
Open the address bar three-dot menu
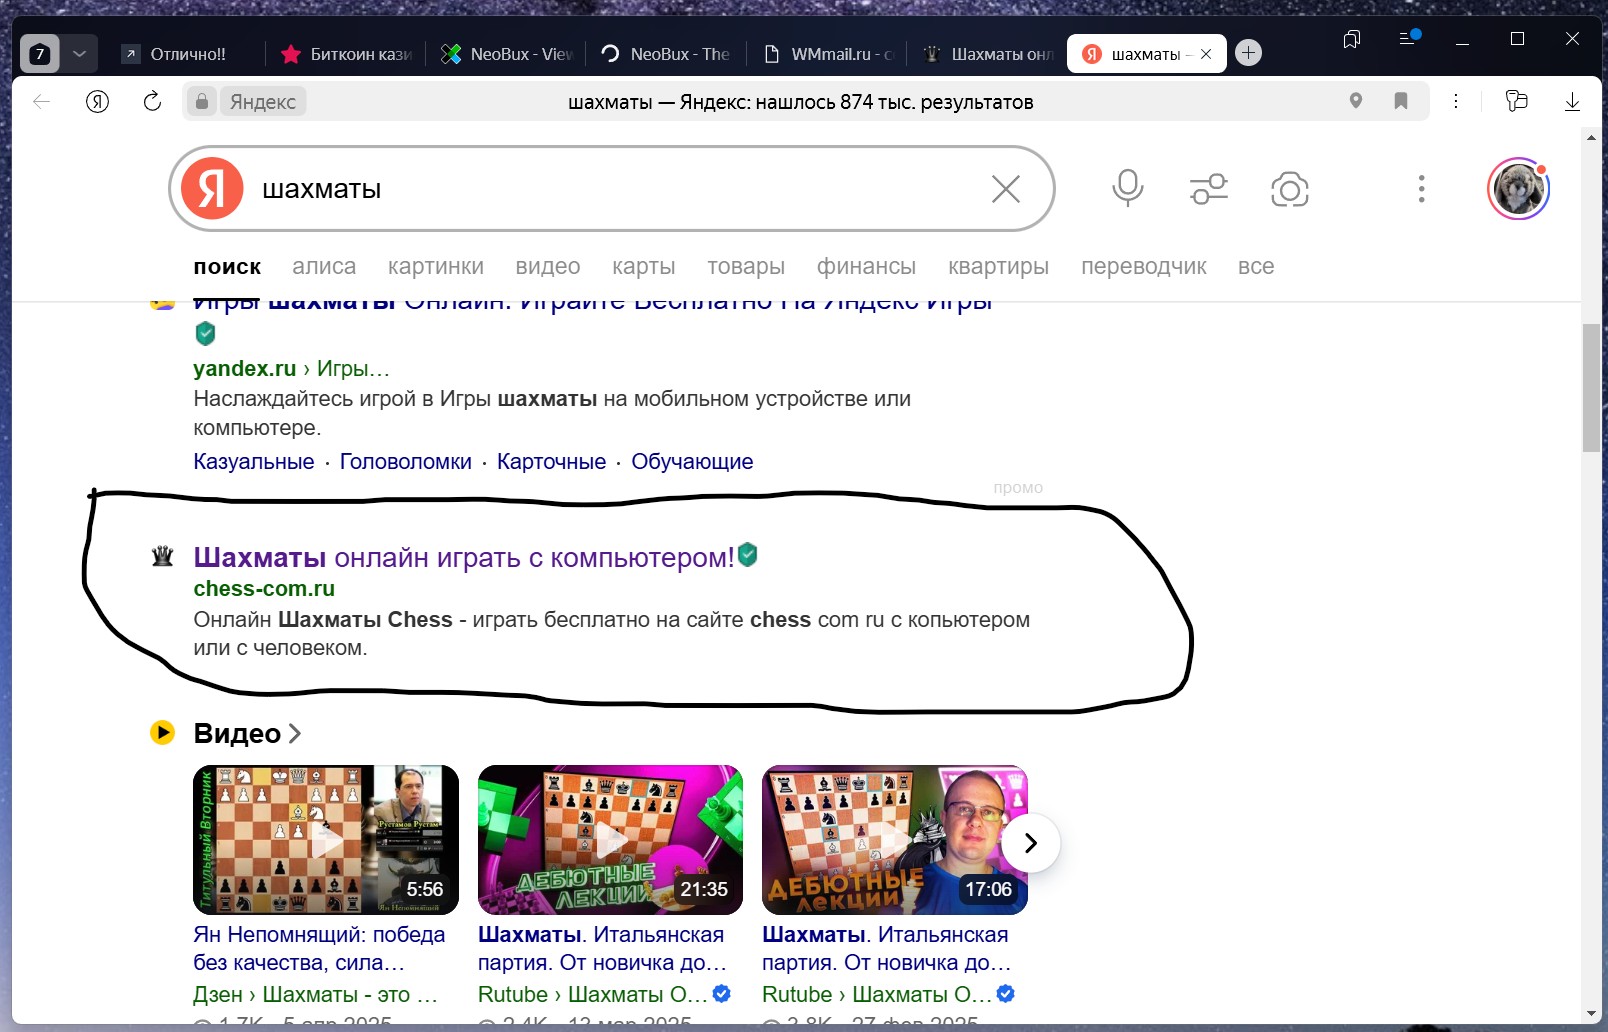pos(1456,101)
